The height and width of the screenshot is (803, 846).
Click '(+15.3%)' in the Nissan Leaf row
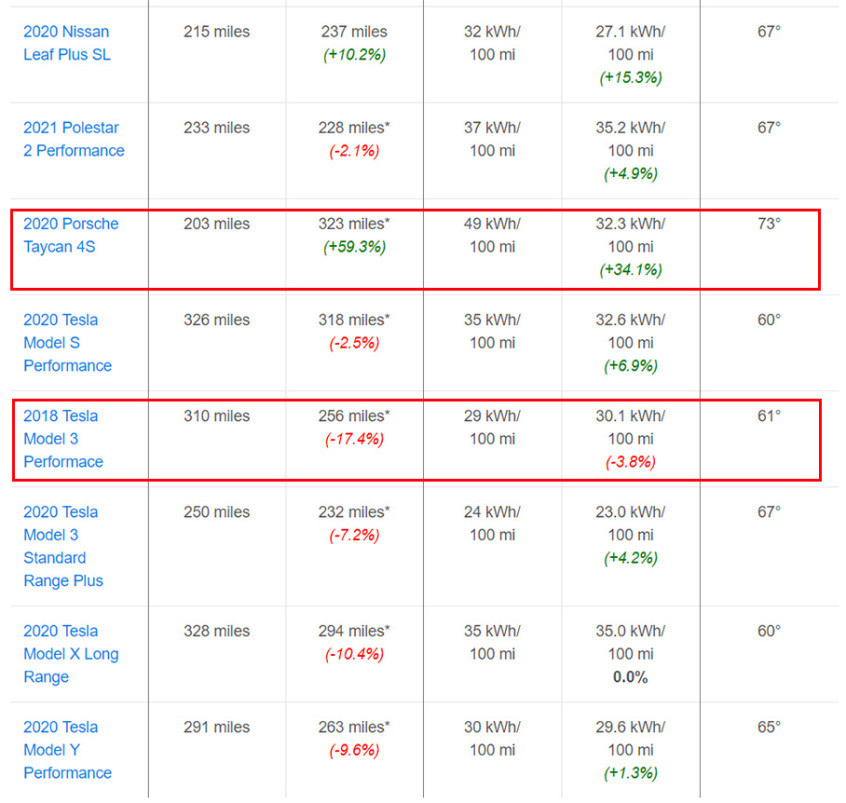click(x=631, y=78)
